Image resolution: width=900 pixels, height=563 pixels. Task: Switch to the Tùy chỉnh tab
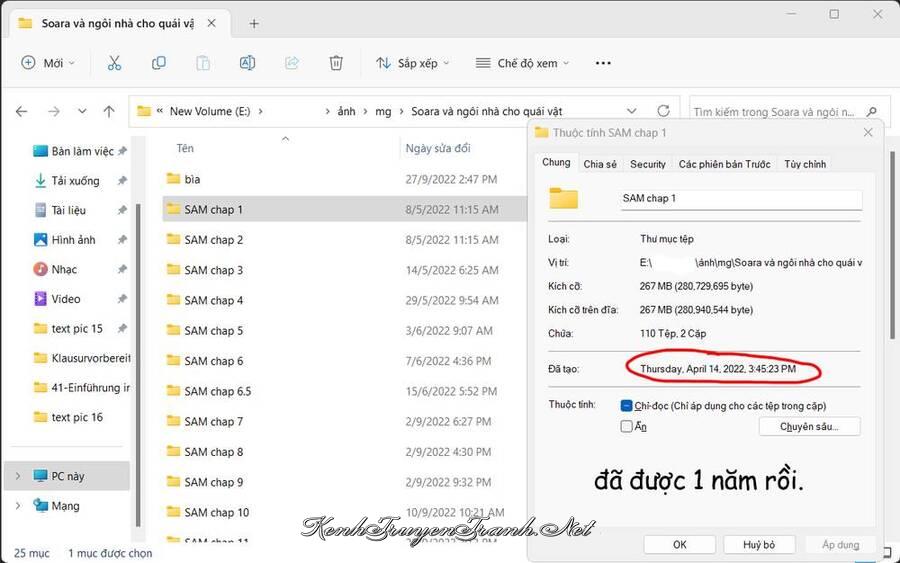coord(805,164)
